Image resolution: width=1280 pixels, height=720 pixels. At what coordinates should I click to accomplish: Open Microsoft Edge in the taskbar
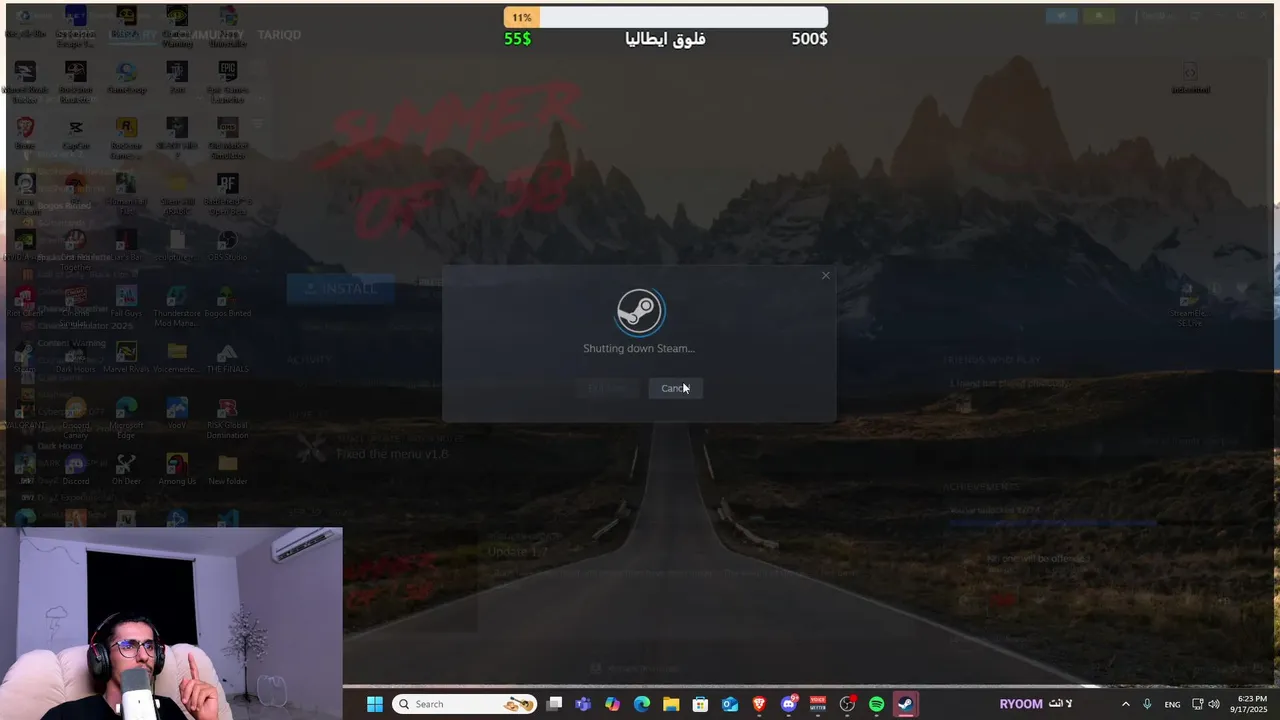[642, 704]
